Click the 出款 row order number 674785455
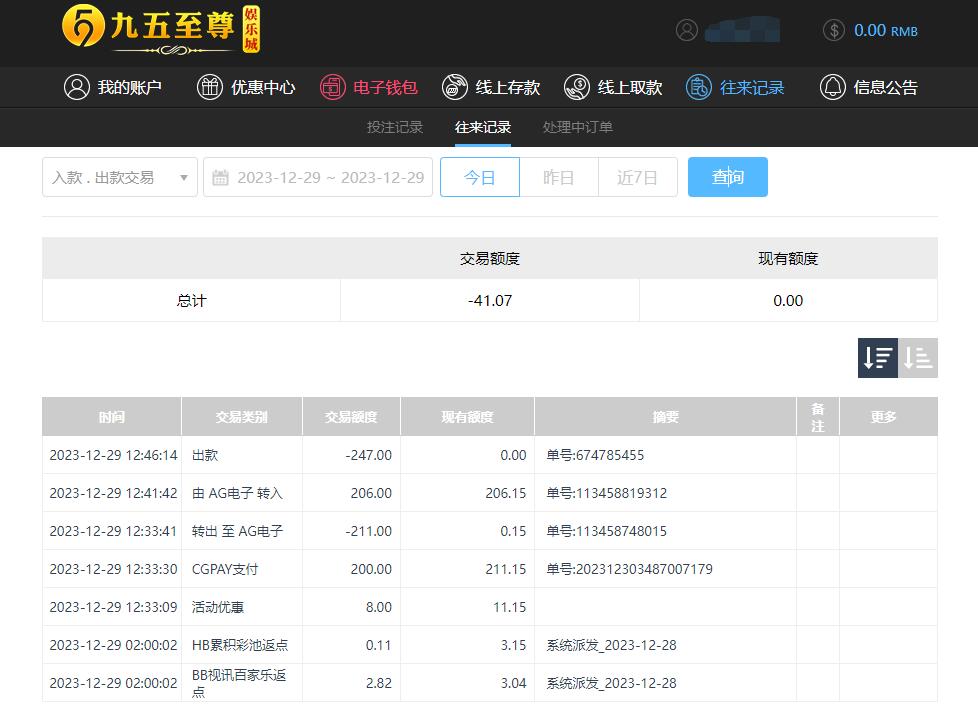Viewport: 978px width, 705px height. pyautogui.click(x=595, y=455)
